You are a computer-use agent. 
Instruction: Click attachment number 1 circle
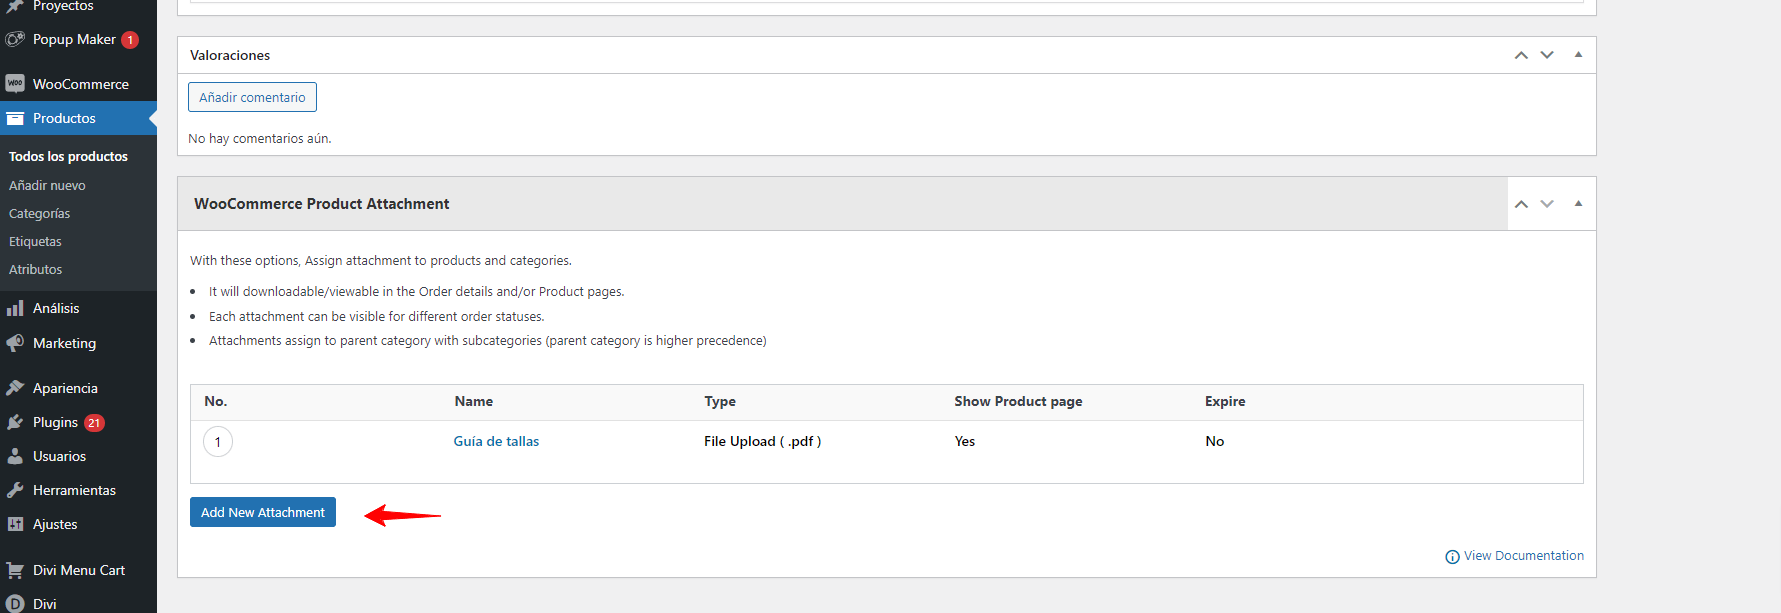[218, 442]
